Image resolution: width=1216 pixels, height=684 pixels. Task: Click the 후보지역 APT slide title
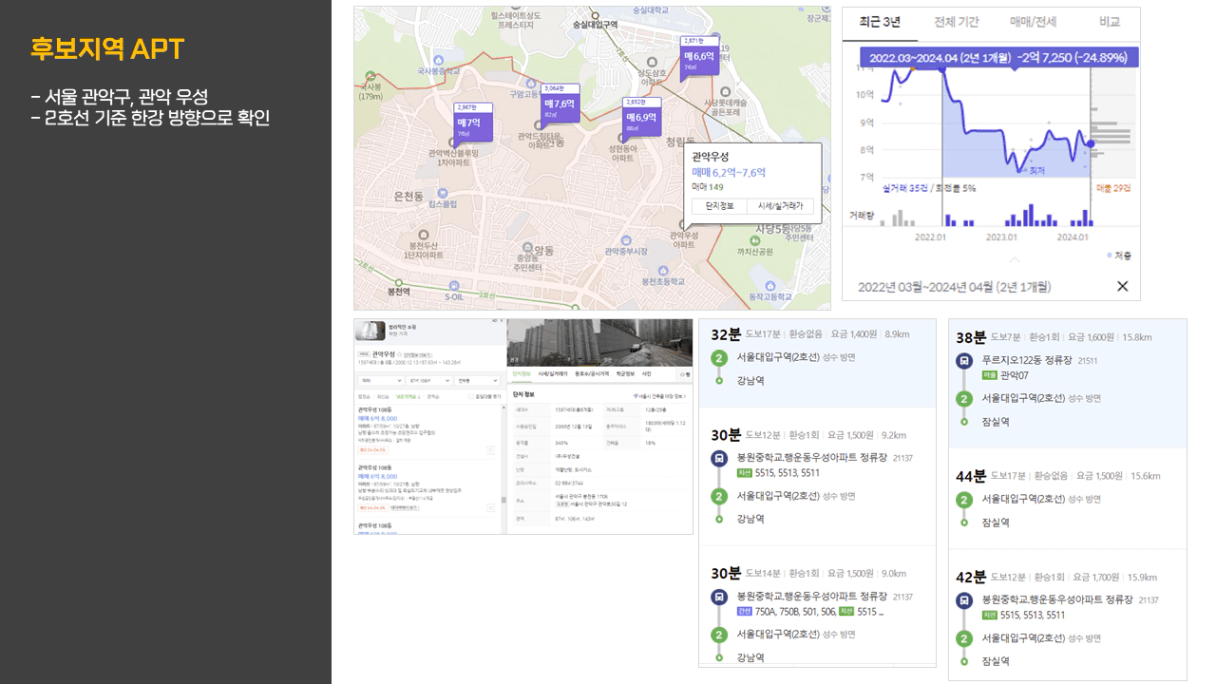click(107, 48)
